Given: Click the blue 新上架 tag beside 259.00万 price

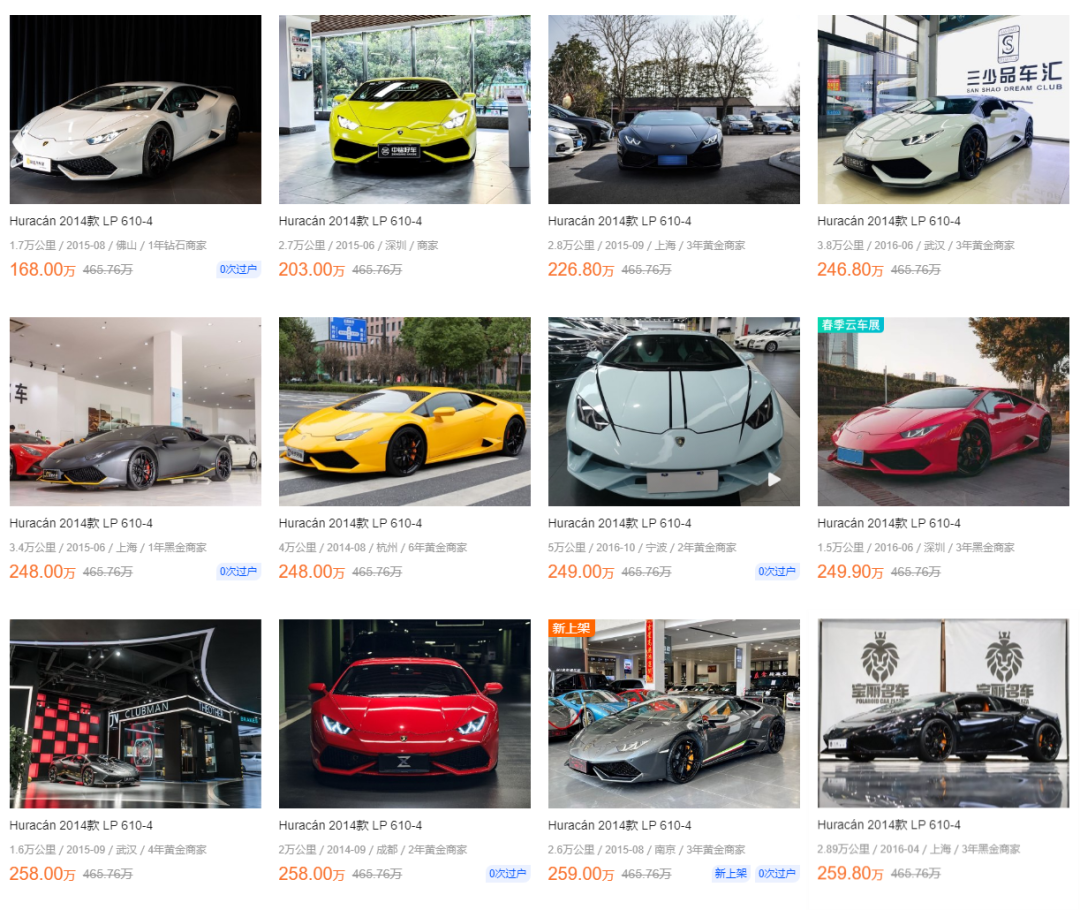Looking at the screenshot, I should click(730, 873).
